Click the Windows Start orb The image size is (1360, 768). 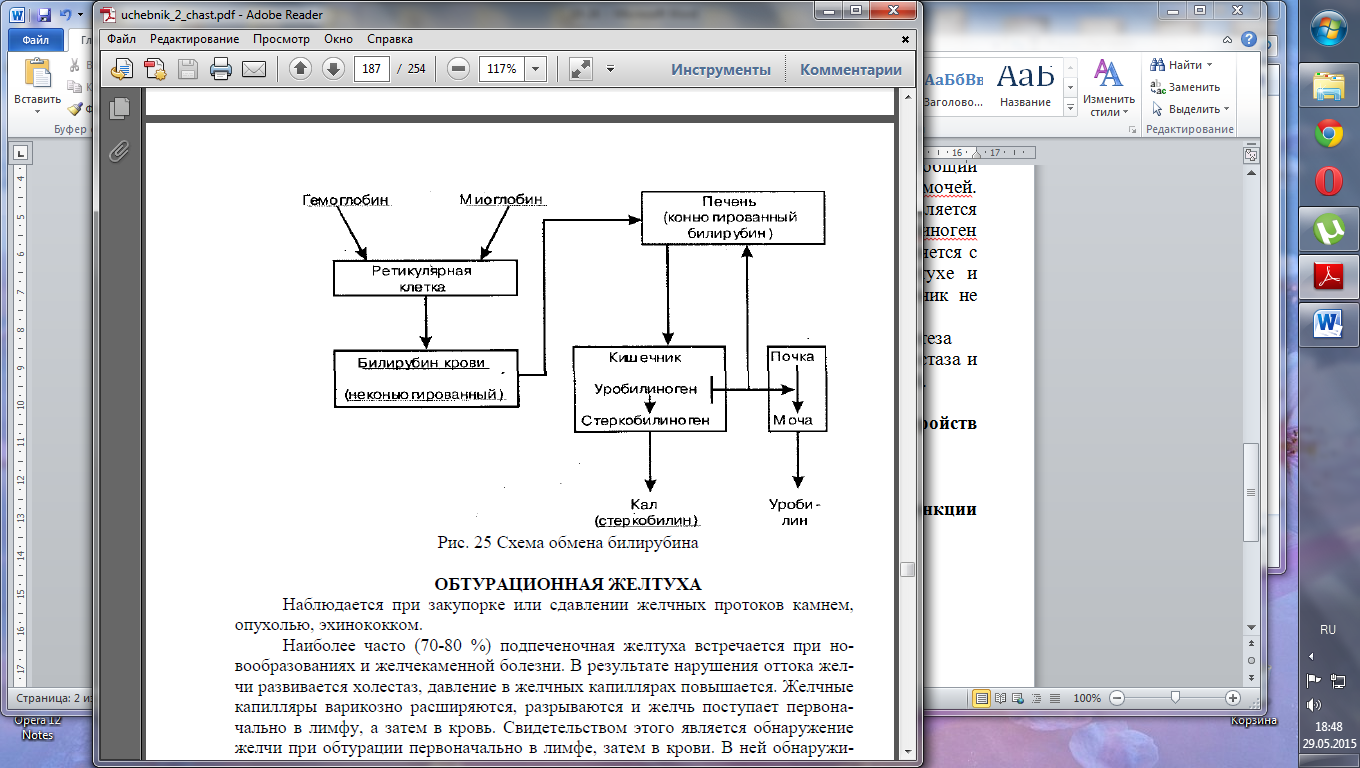pyautogui.click(x=1328, y=30)
